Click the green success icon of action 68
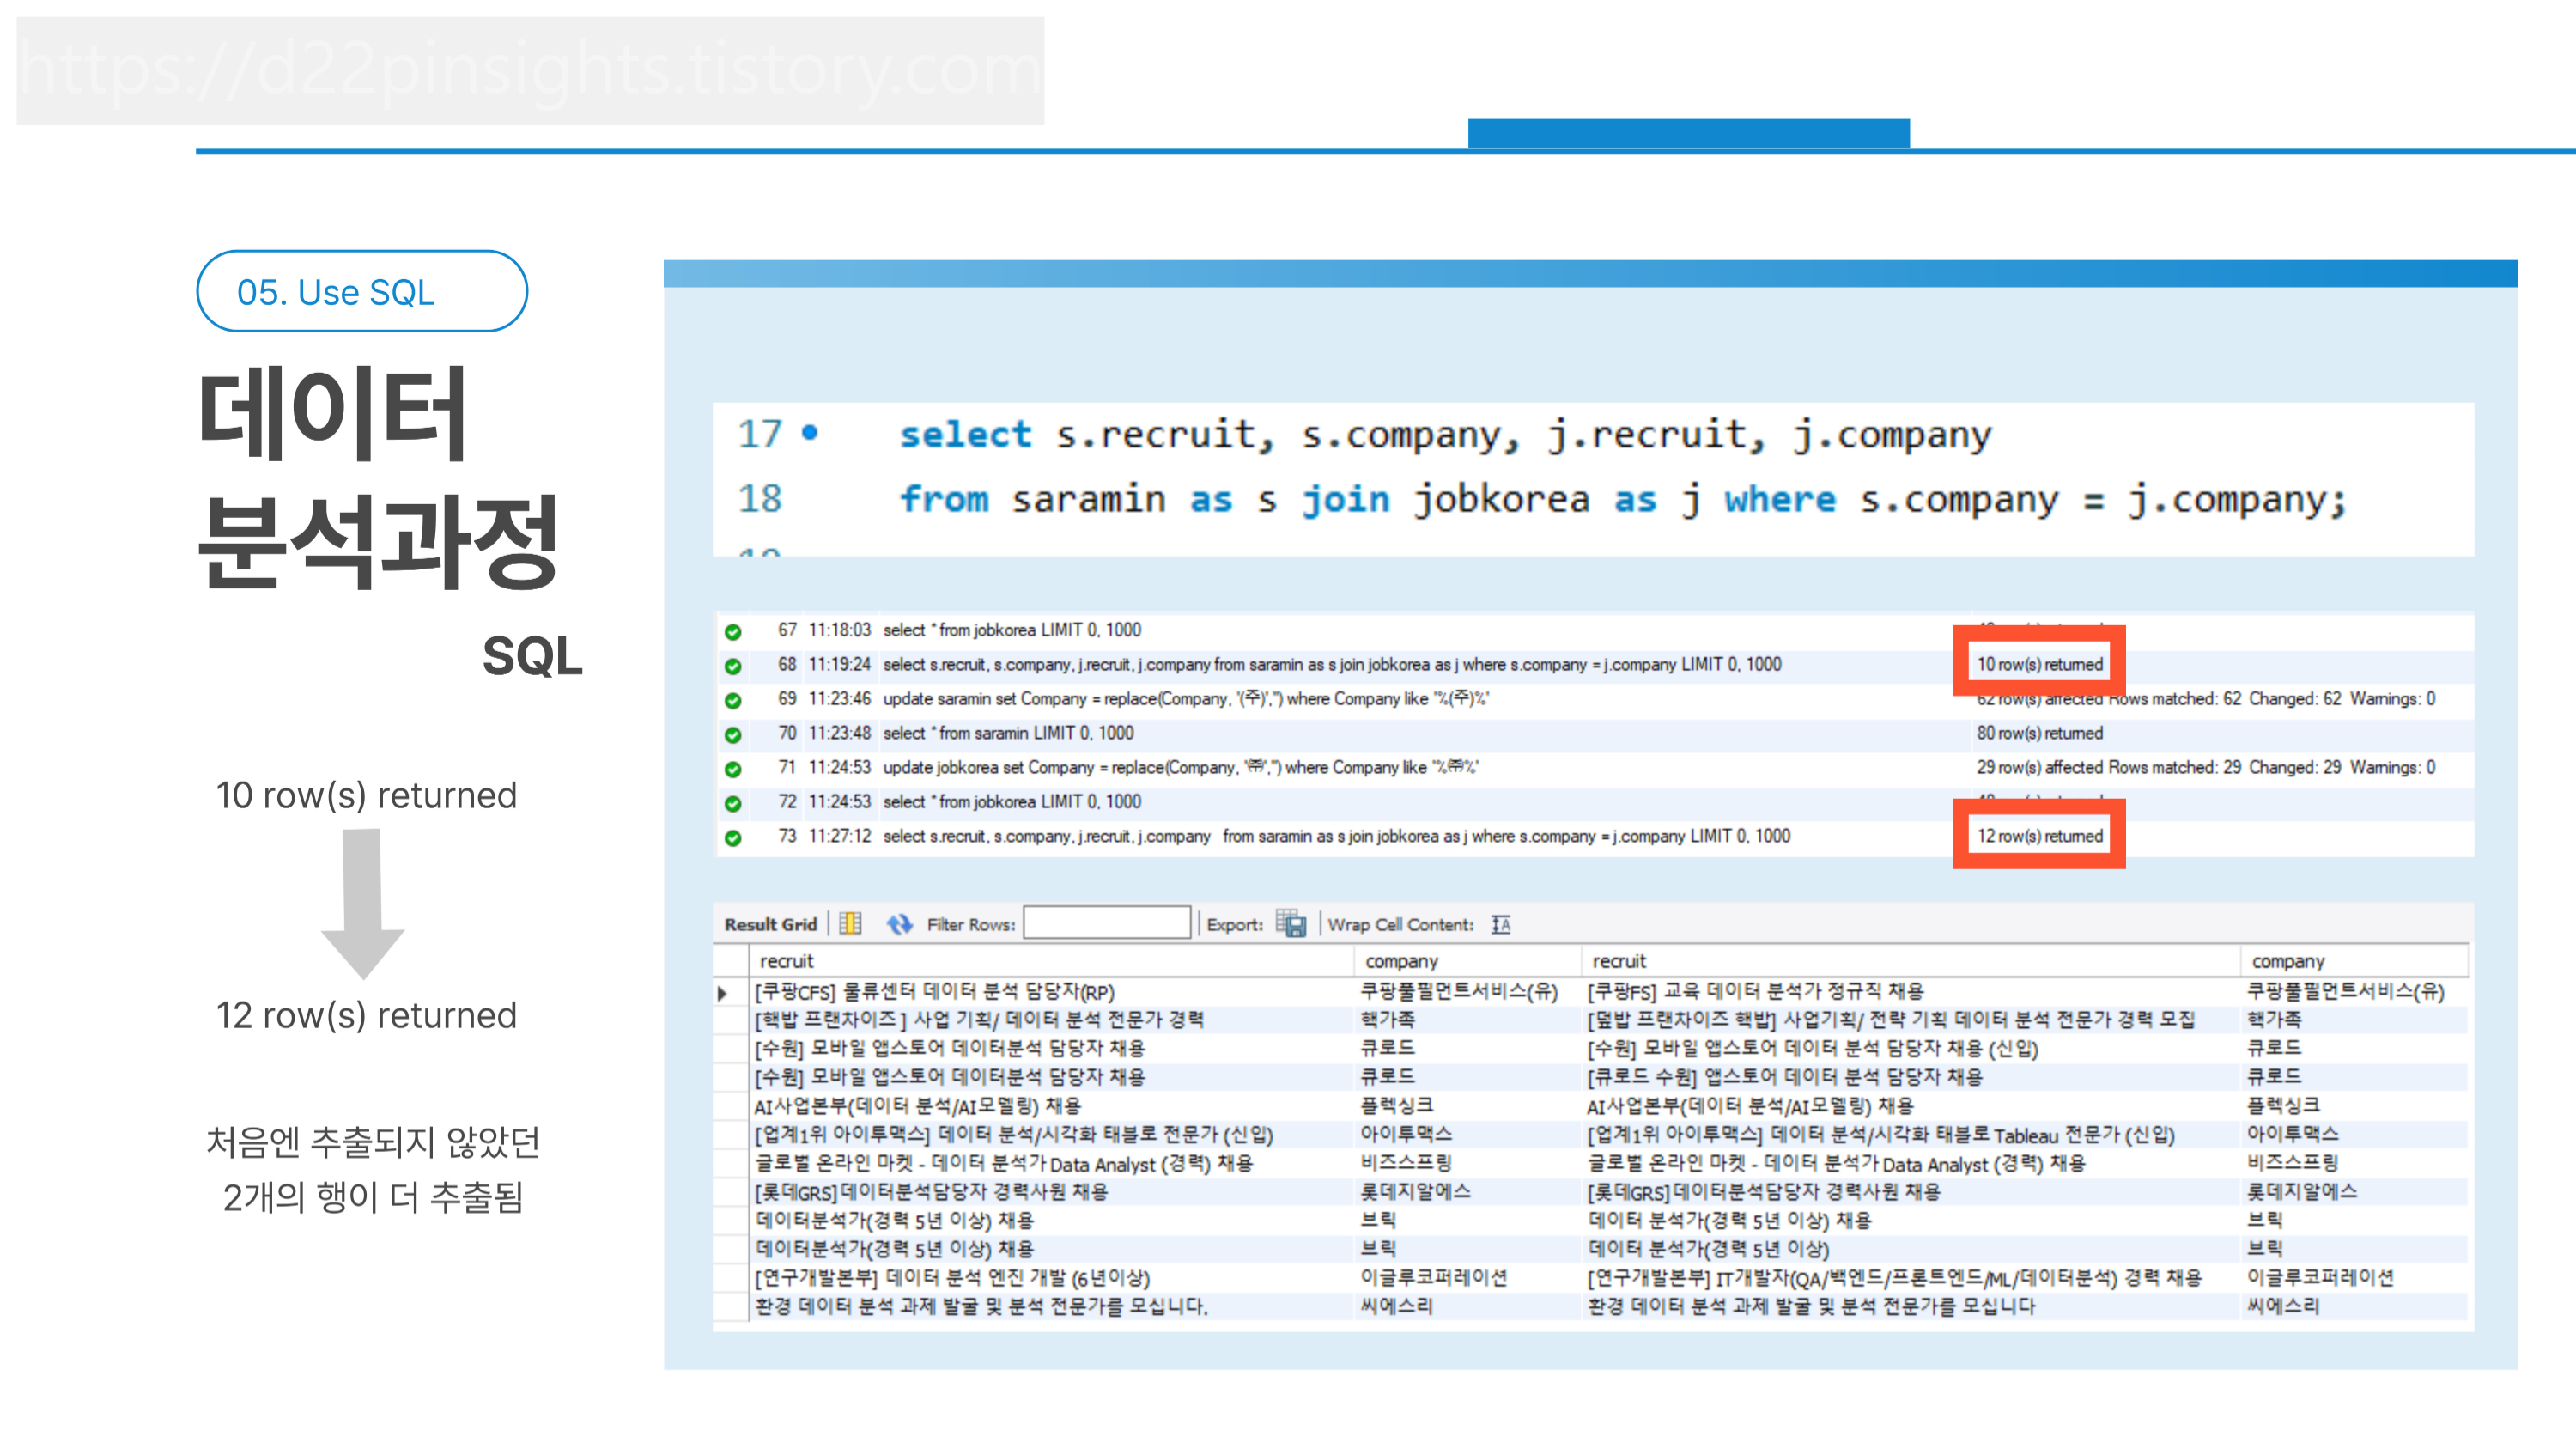 [733, 666]
